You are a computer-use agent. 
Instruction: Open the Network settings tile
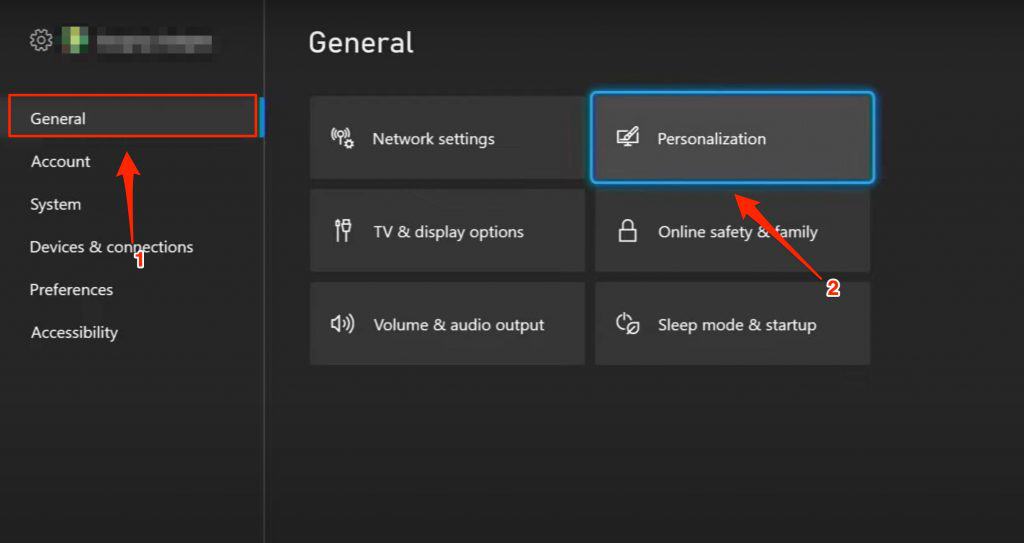(x=447, y=138)
